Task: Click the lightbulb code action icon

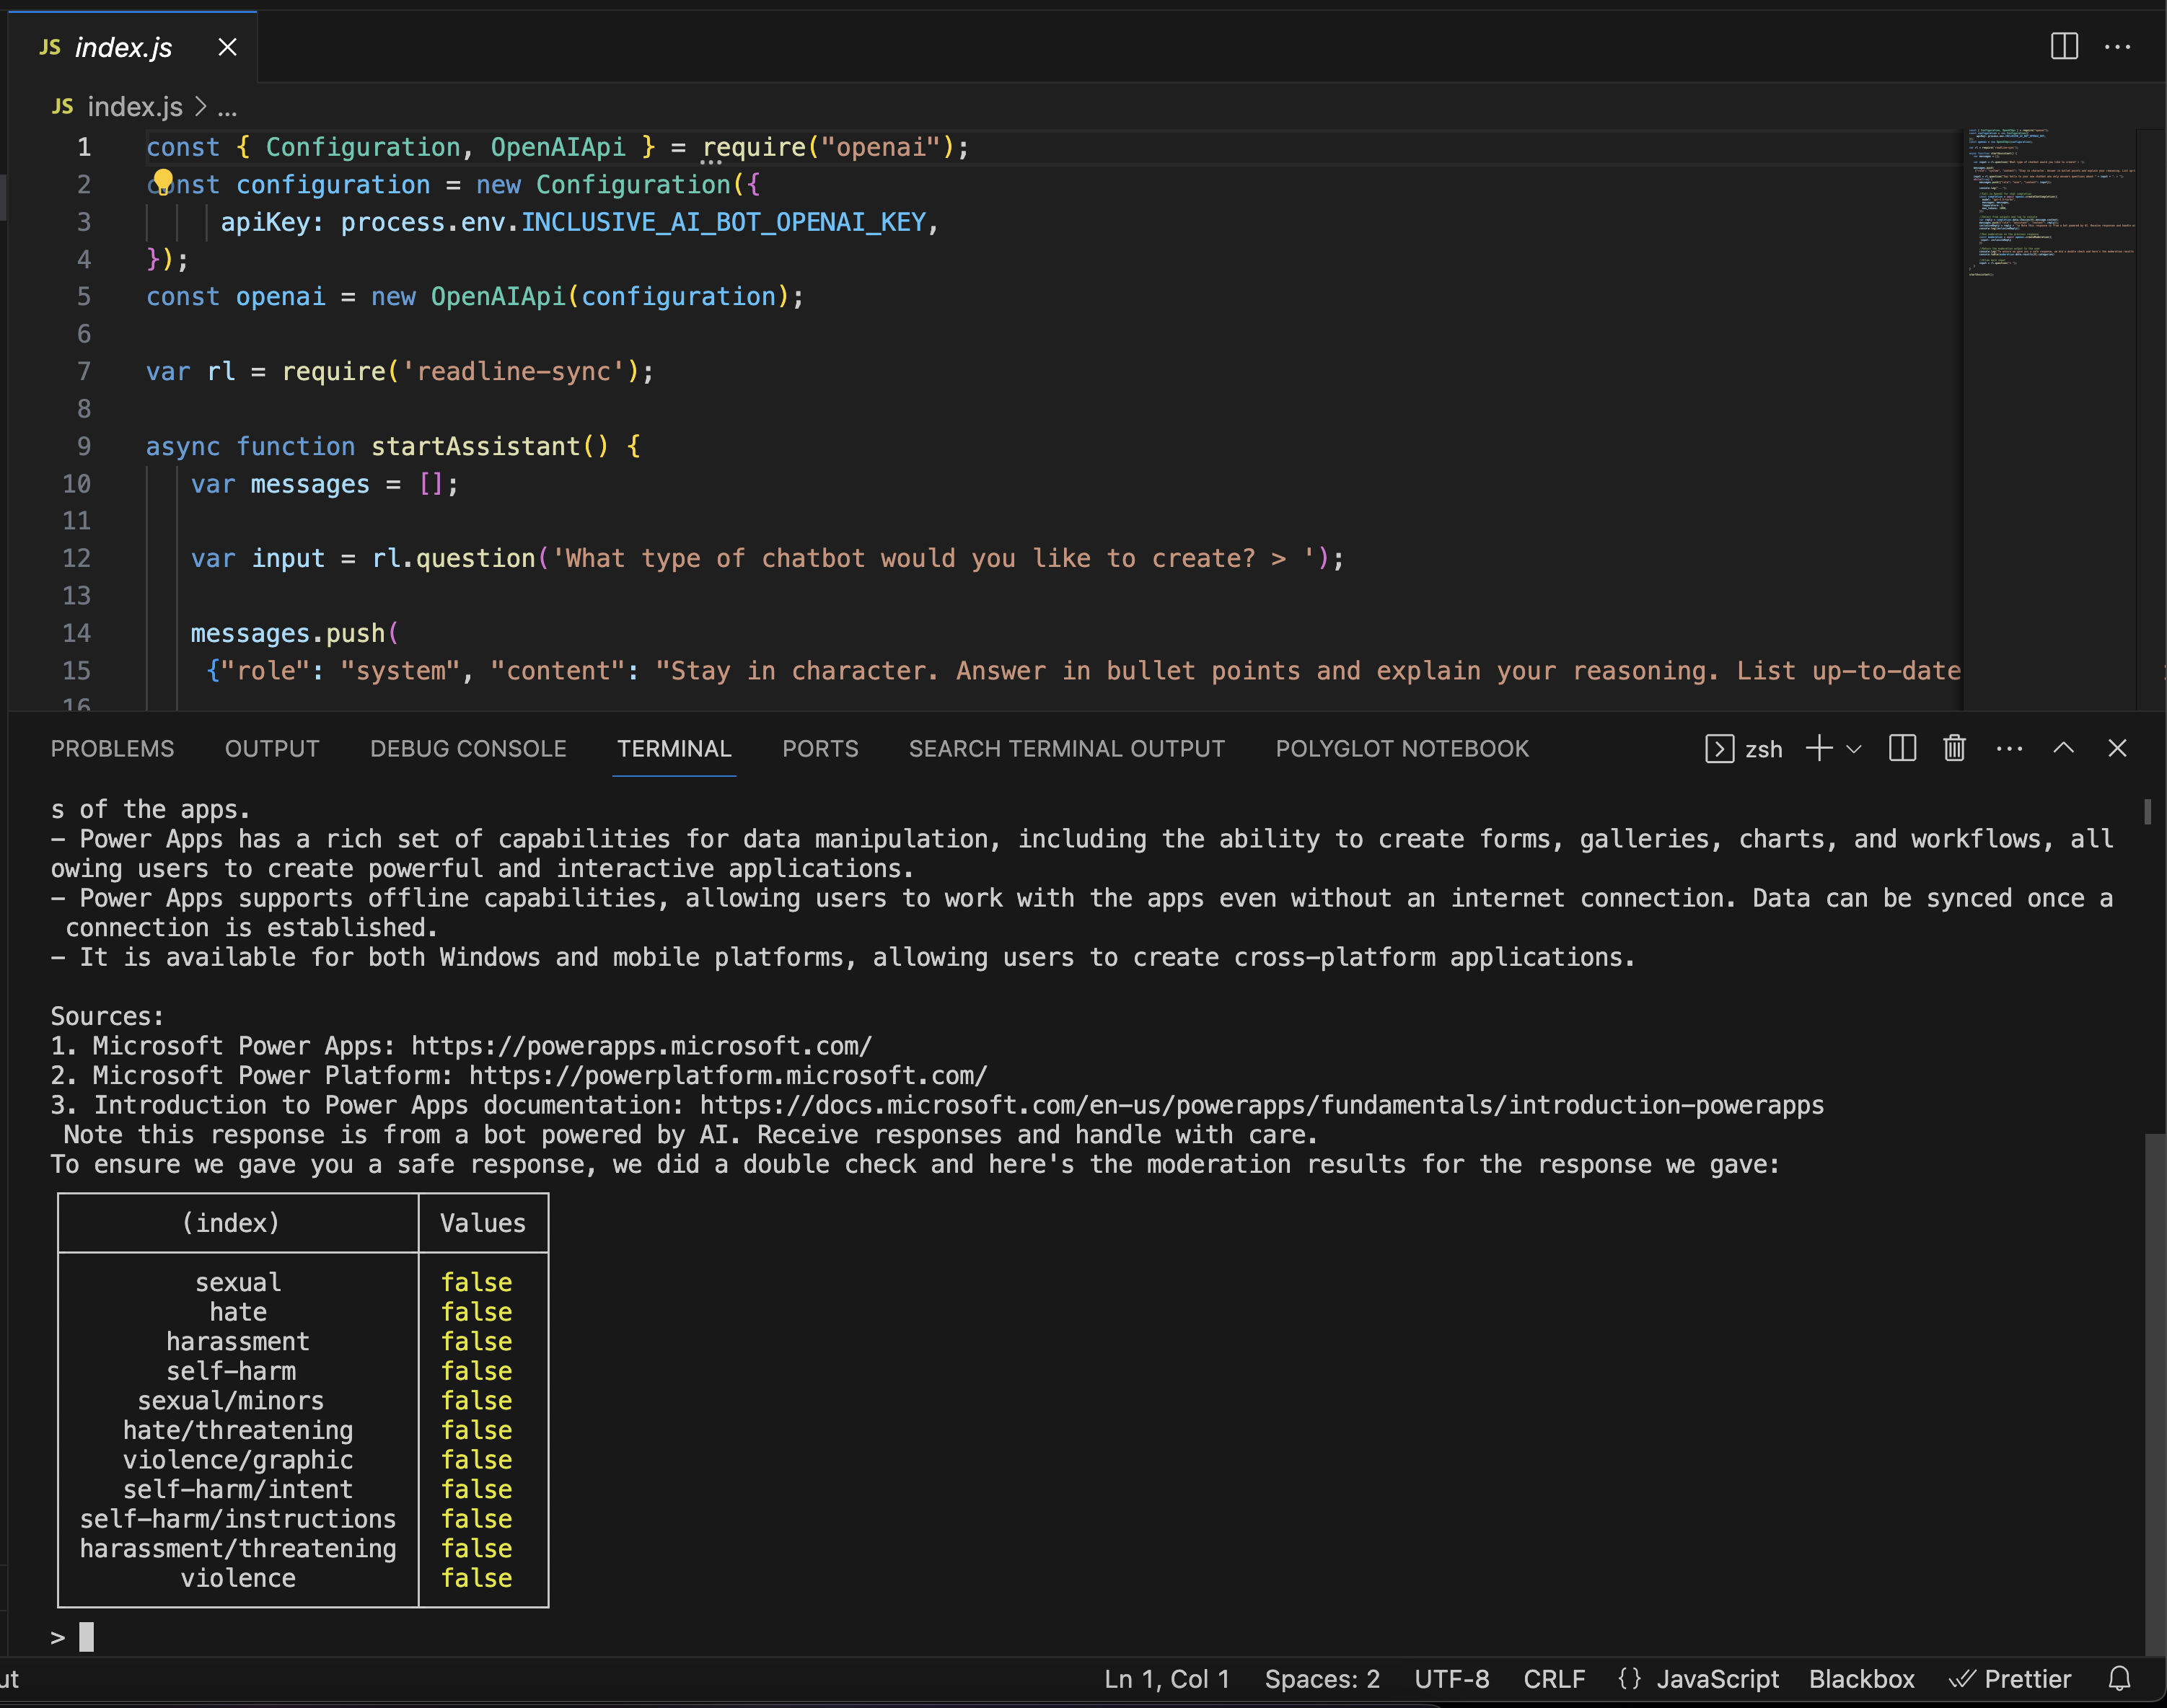Action: click(x=163, y=181)
